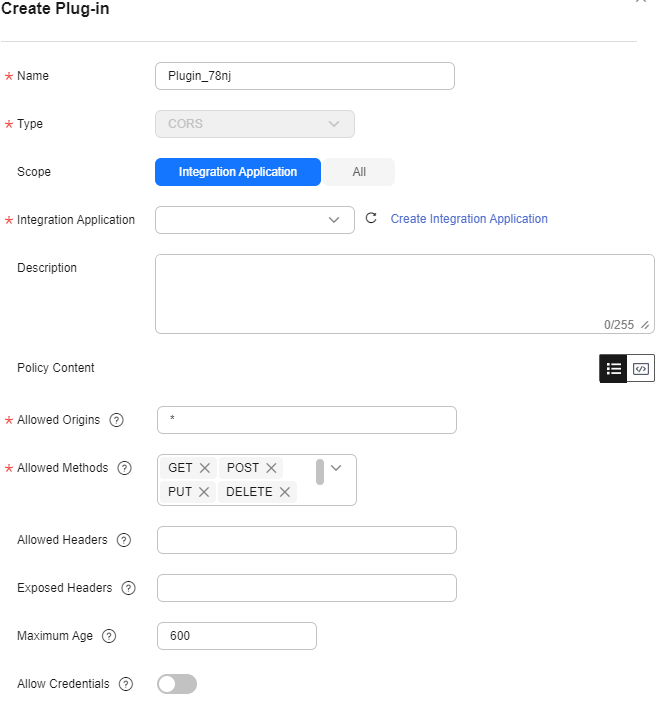Click the refresh icon beside Integration Application

click(371, 218)
